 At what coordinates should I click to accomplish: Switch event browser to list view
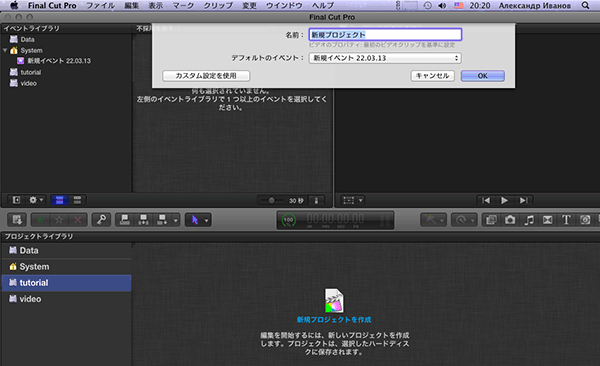(77, 200)
